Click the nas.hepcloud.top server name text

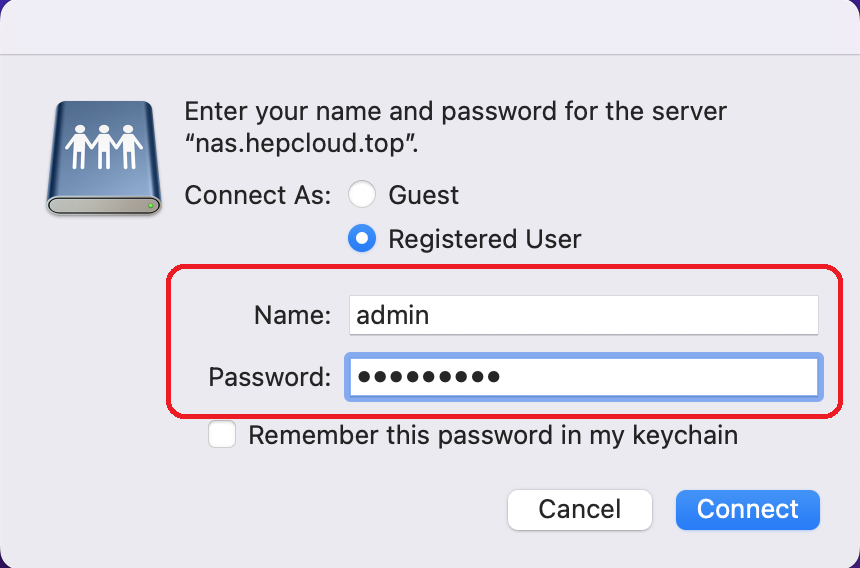click(x=301, y=144)
